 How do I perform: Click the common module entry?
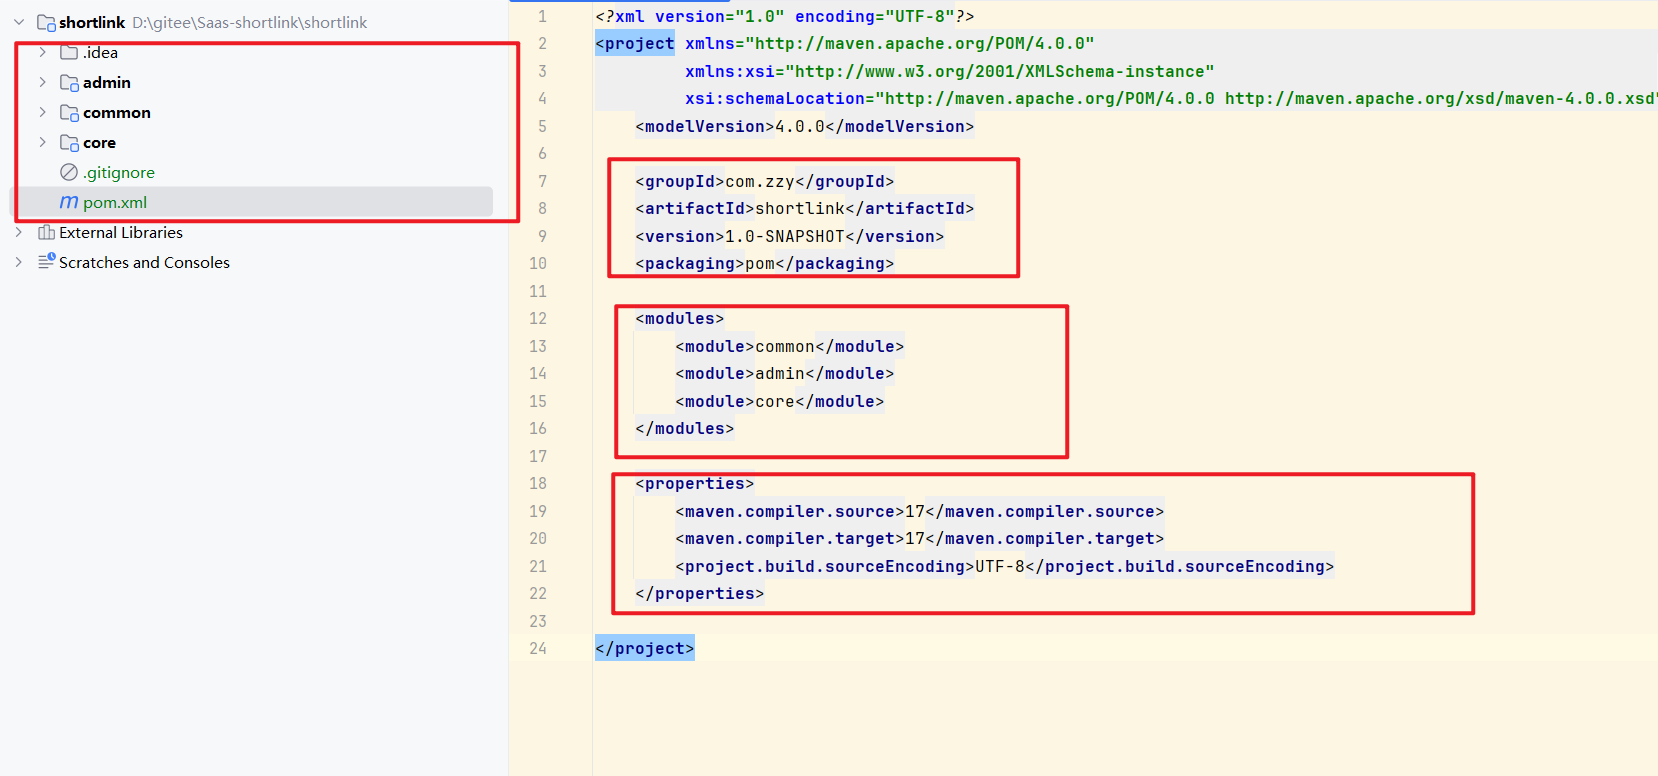[790, 346]
